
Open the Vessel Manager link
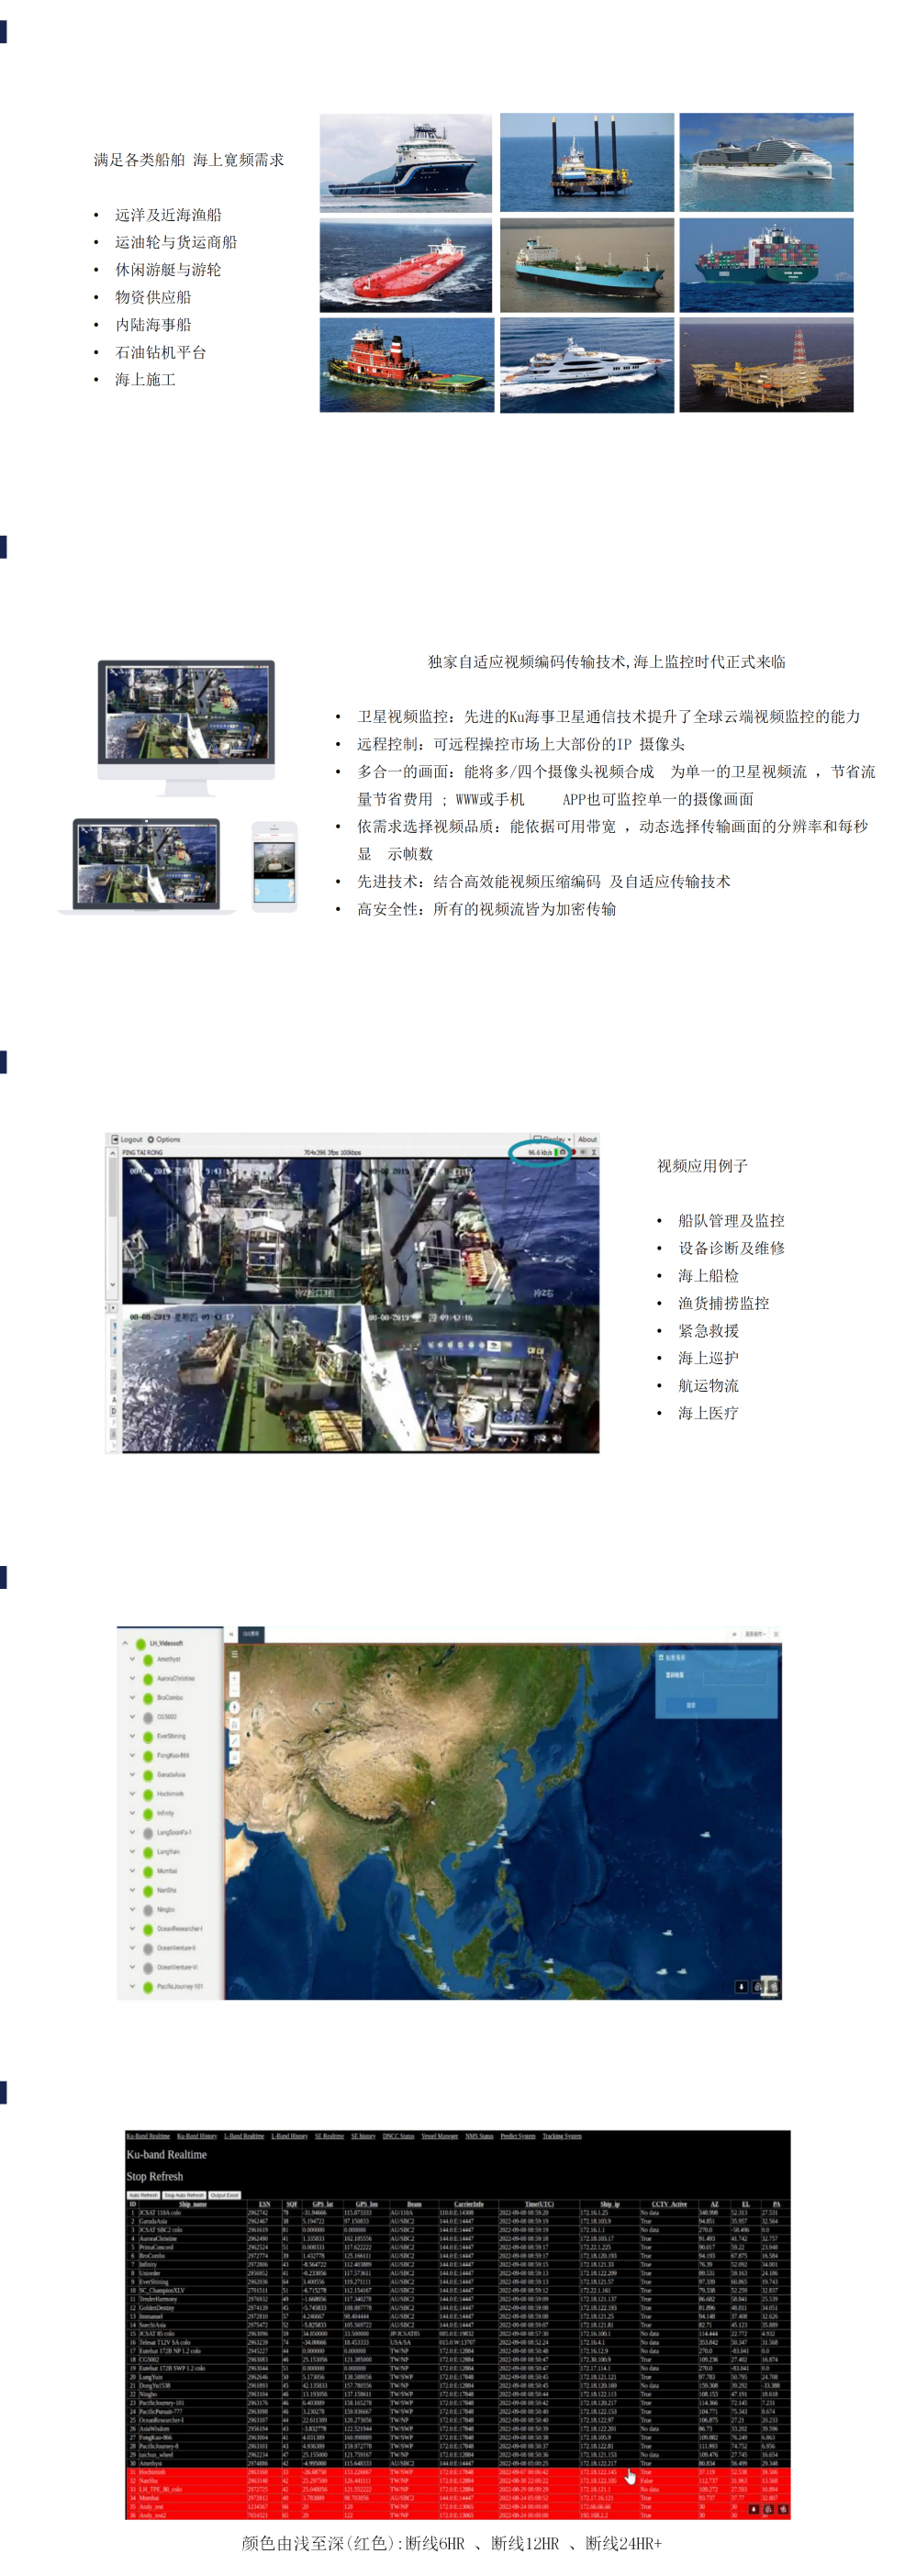[440, 2137]
